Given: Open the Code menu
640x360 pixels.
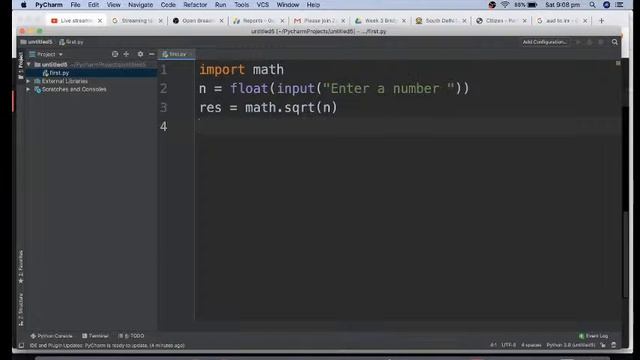Looking at the screenshot, I should pos(168,5).
